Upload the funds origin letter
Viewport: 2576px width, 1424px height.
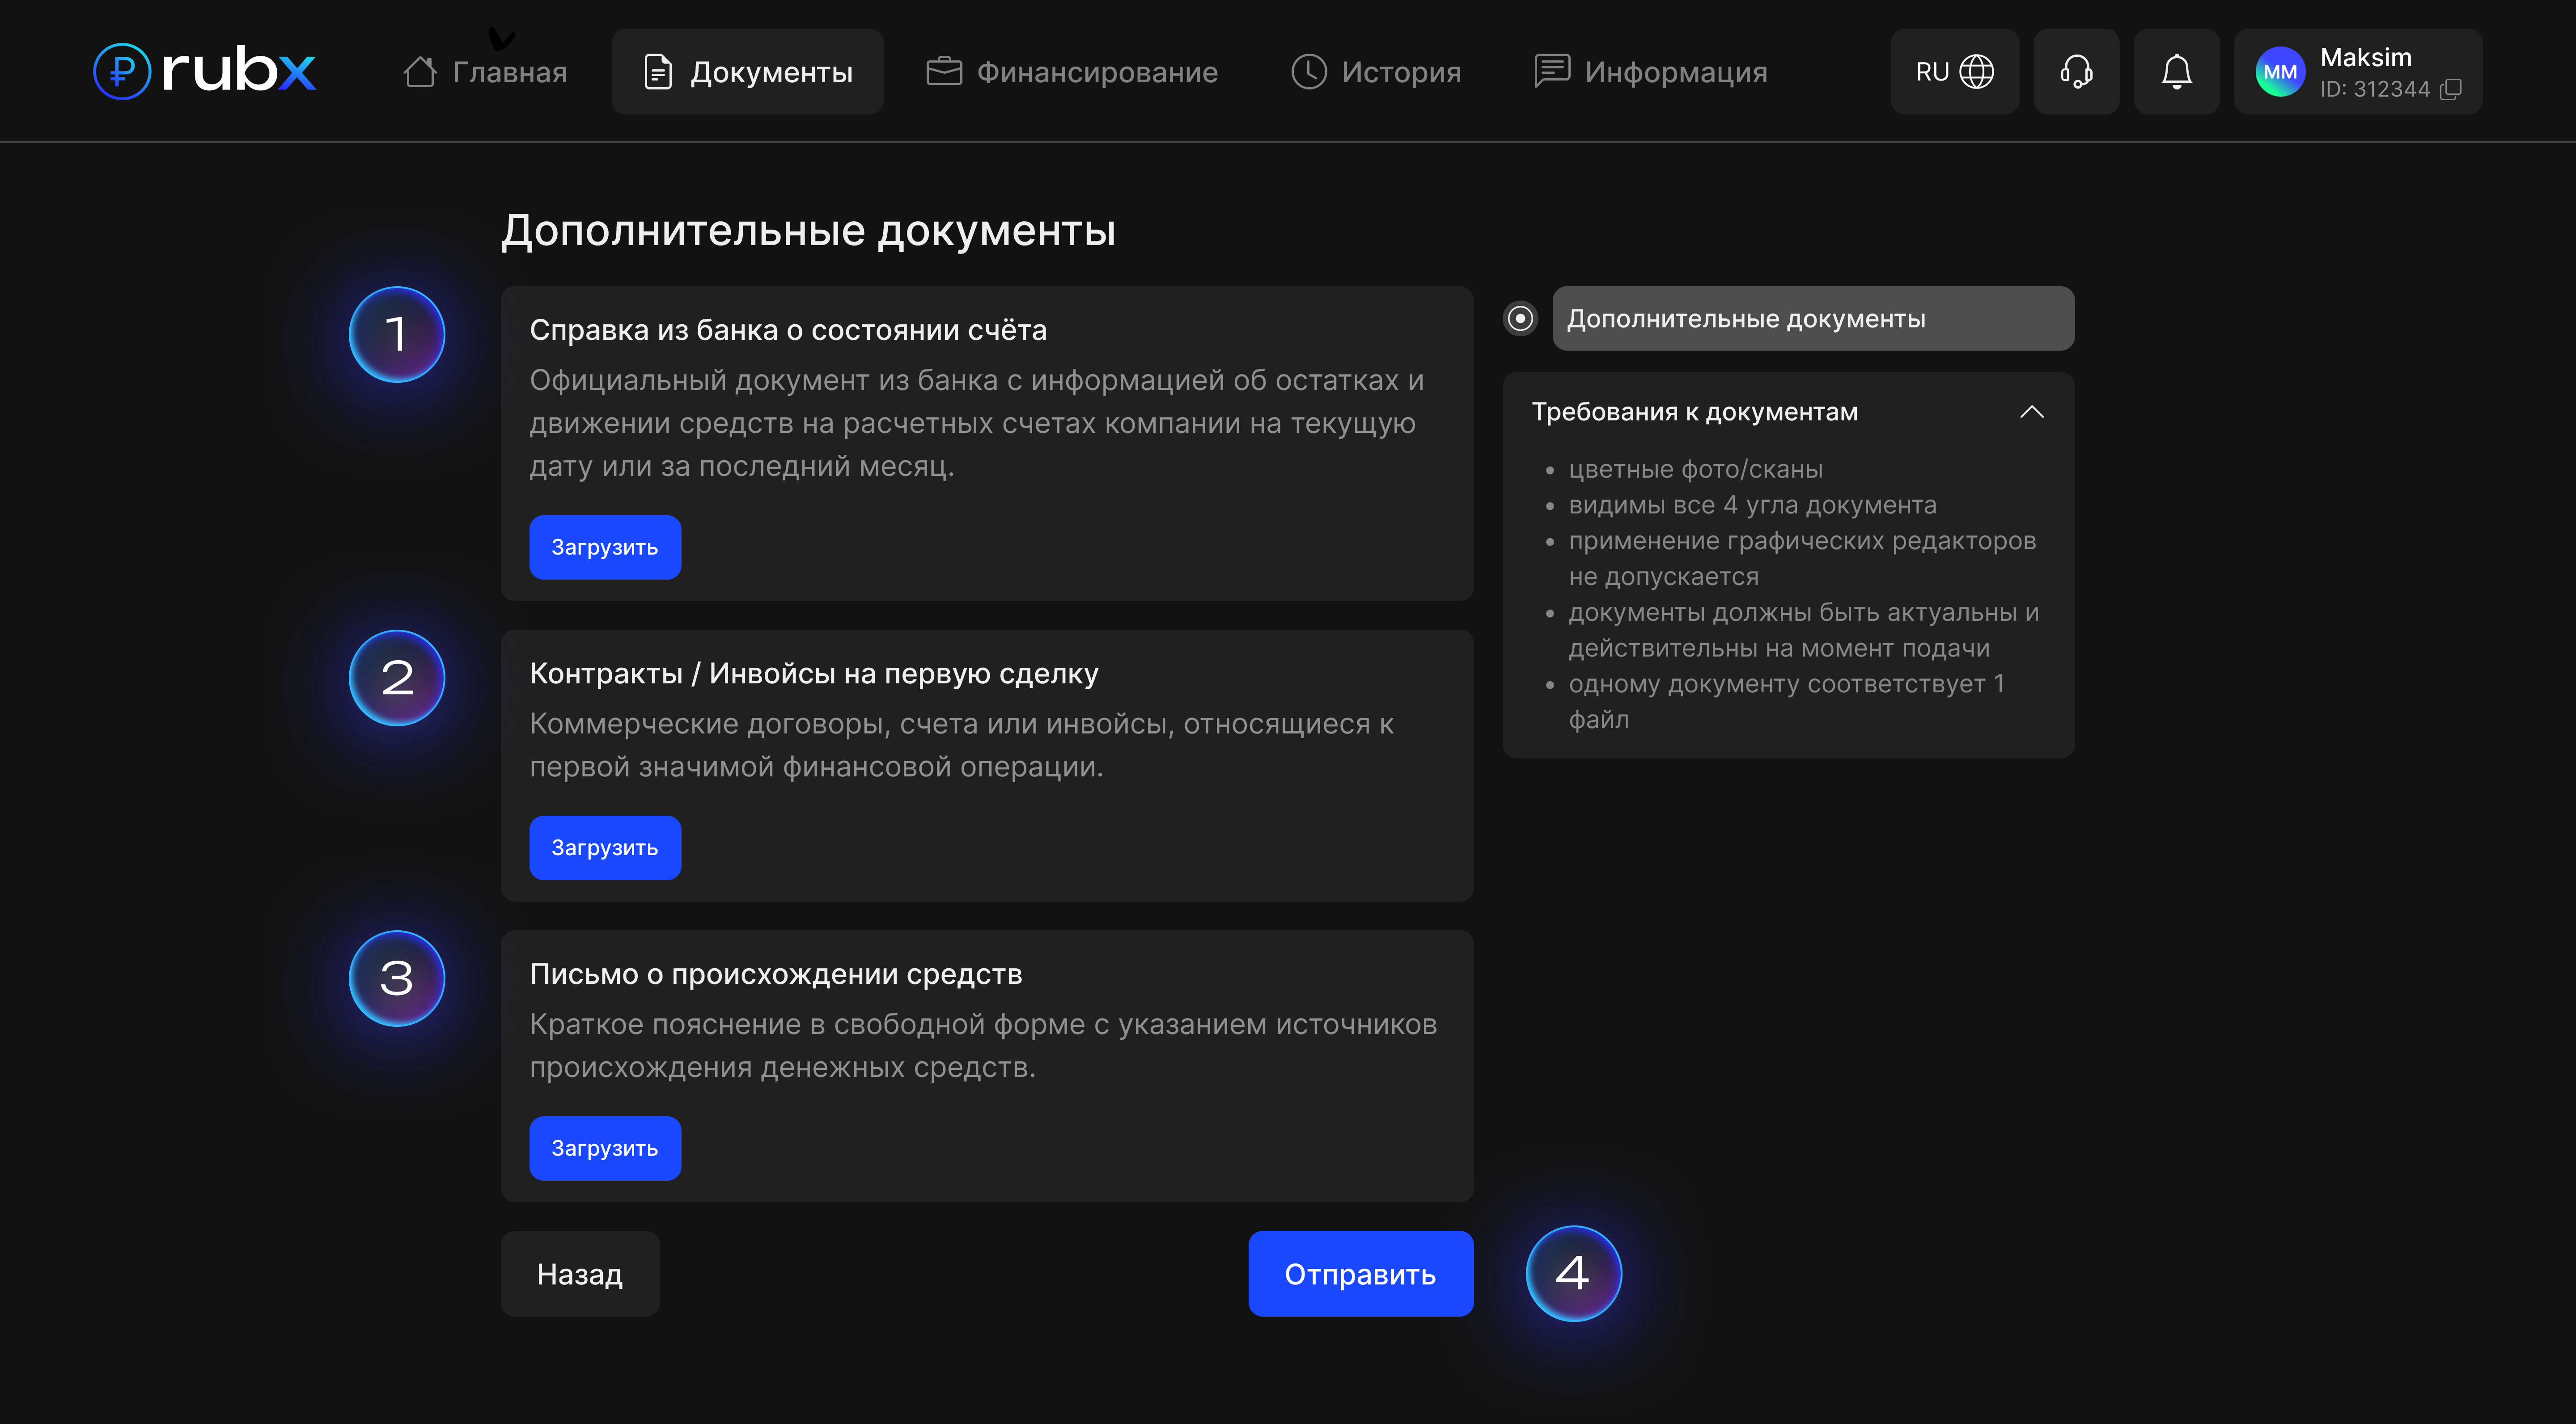point(605,1149)
